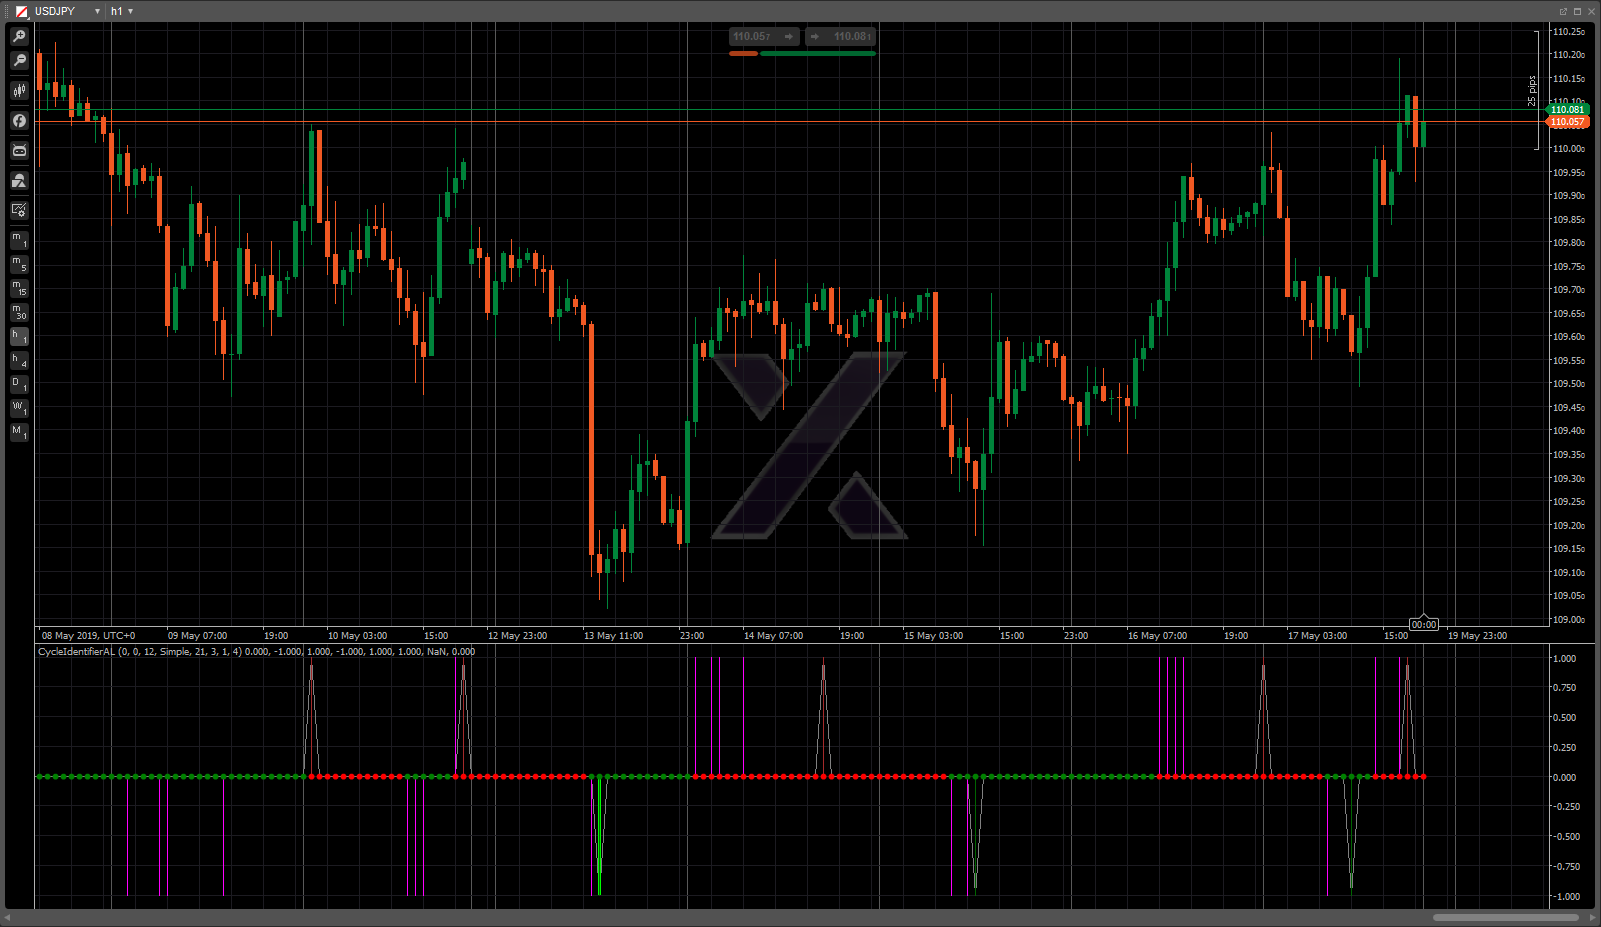Image resolution: width=1601 pixels, height=927 pixels.
Task: Click the 00:00 countdown time marker
Action: click(x=1424, y=624)
